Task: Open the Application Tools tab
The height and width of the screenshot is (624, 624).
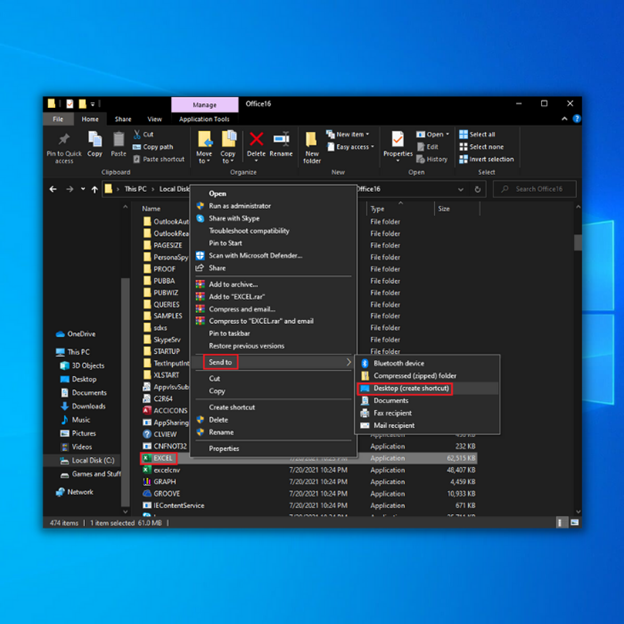Action: pos(204,119)
